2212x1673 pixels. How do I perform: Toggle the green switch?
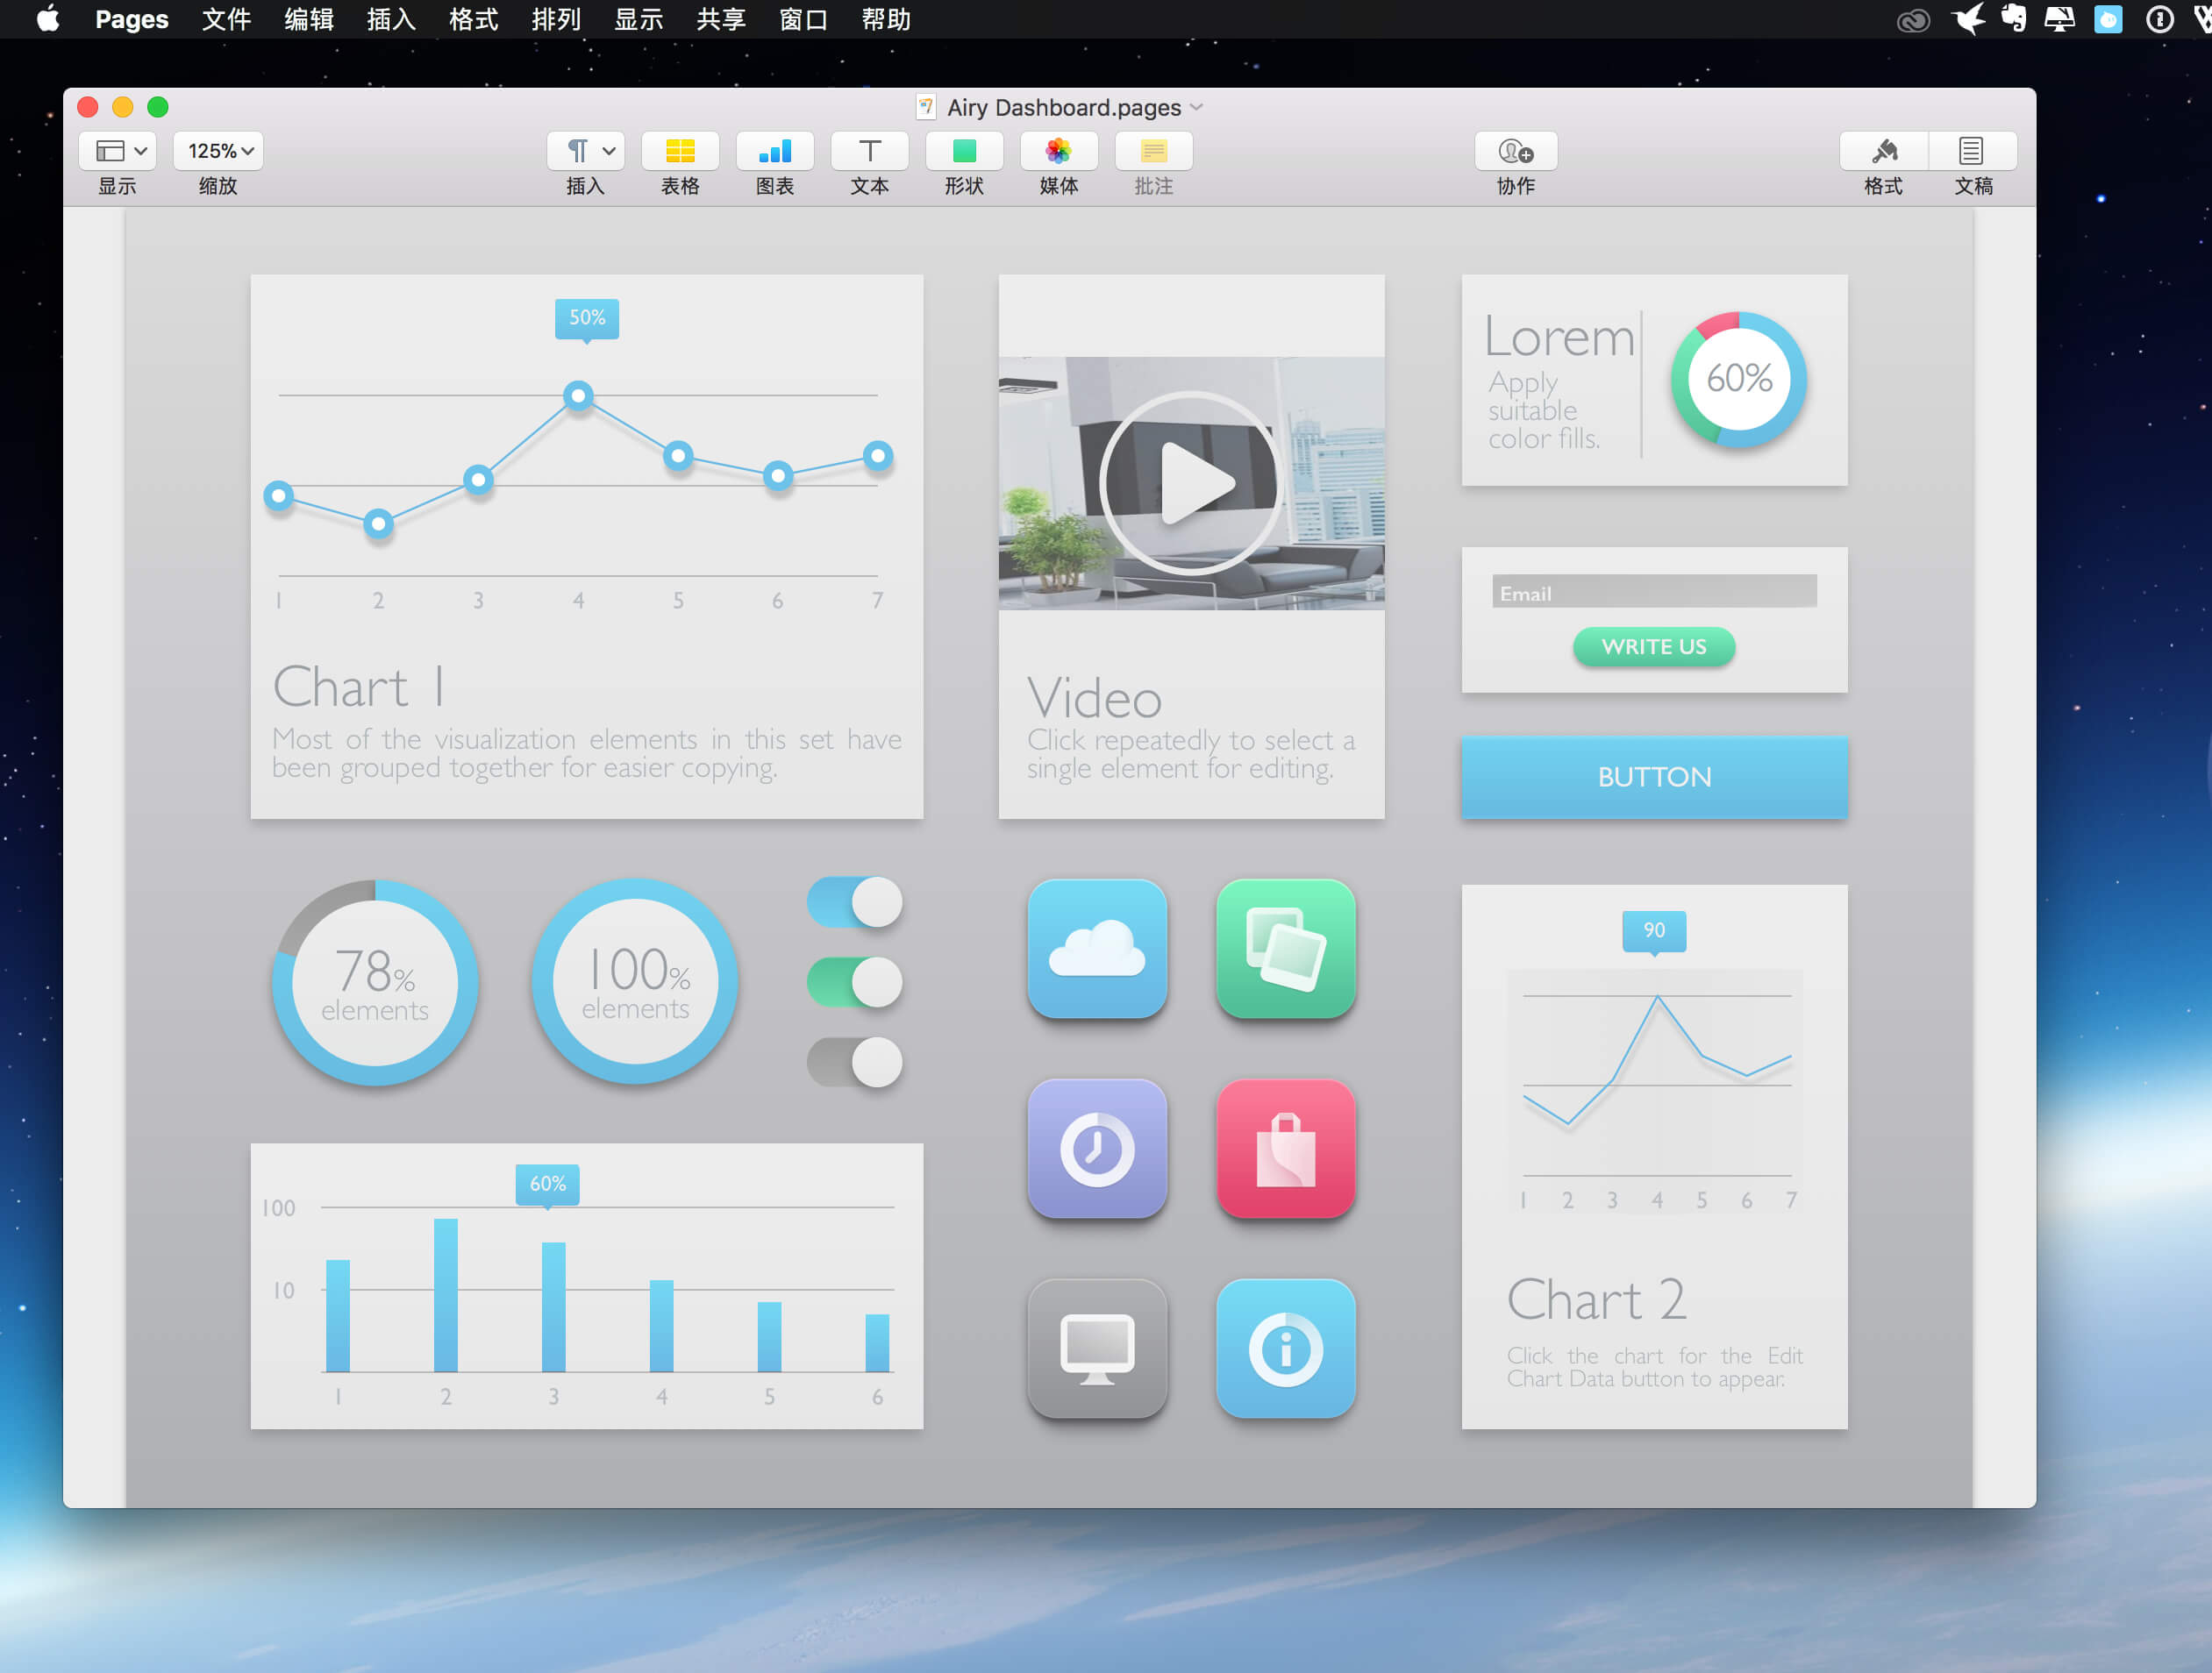pyautogui.click(x=855, y=982)
